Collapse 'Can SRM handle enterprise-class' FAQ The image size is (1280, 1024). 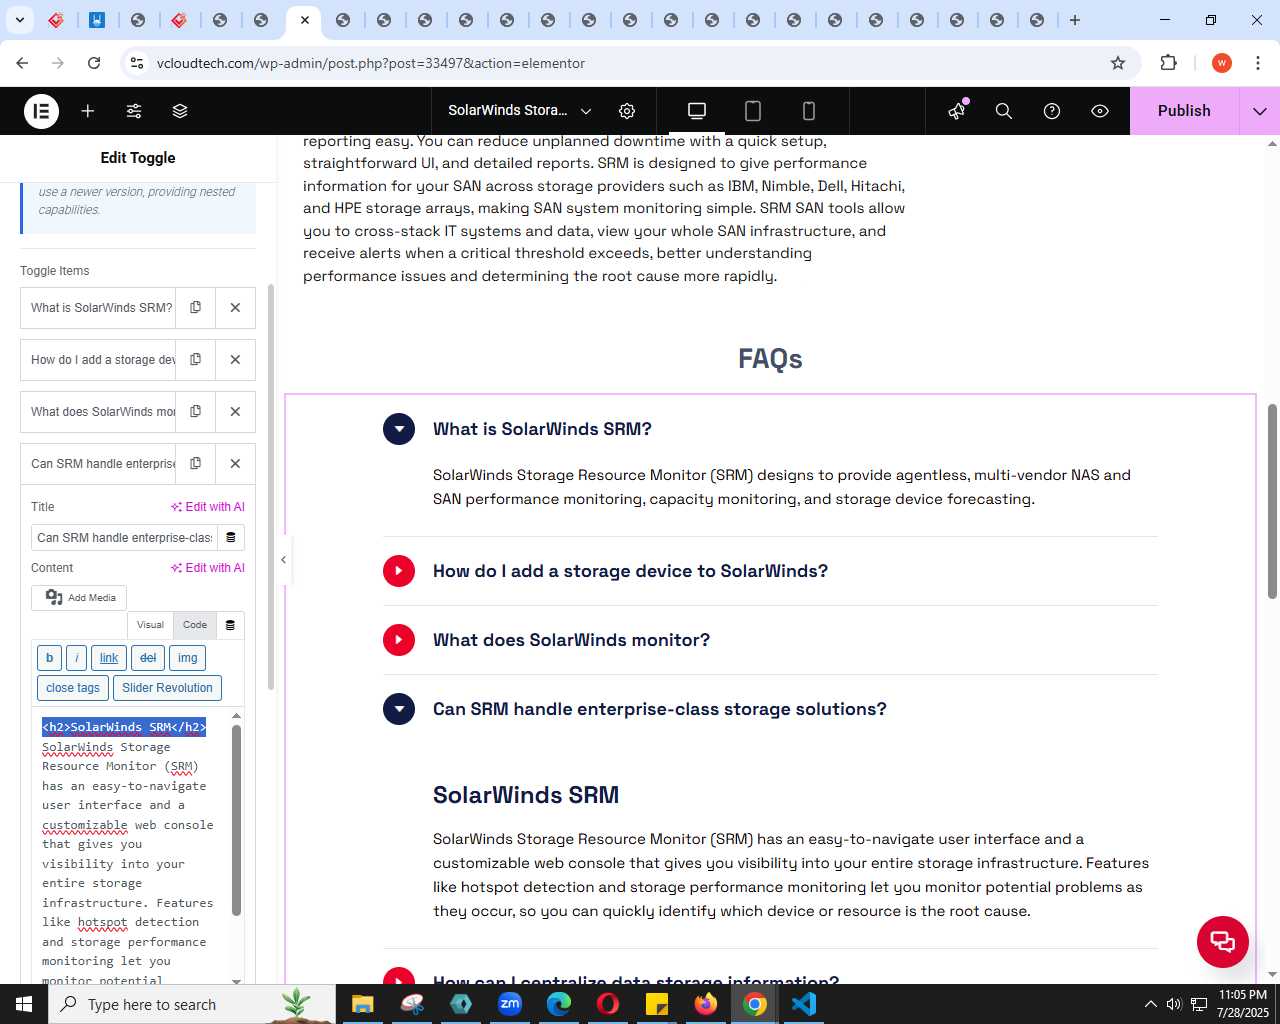coord(399,709)
